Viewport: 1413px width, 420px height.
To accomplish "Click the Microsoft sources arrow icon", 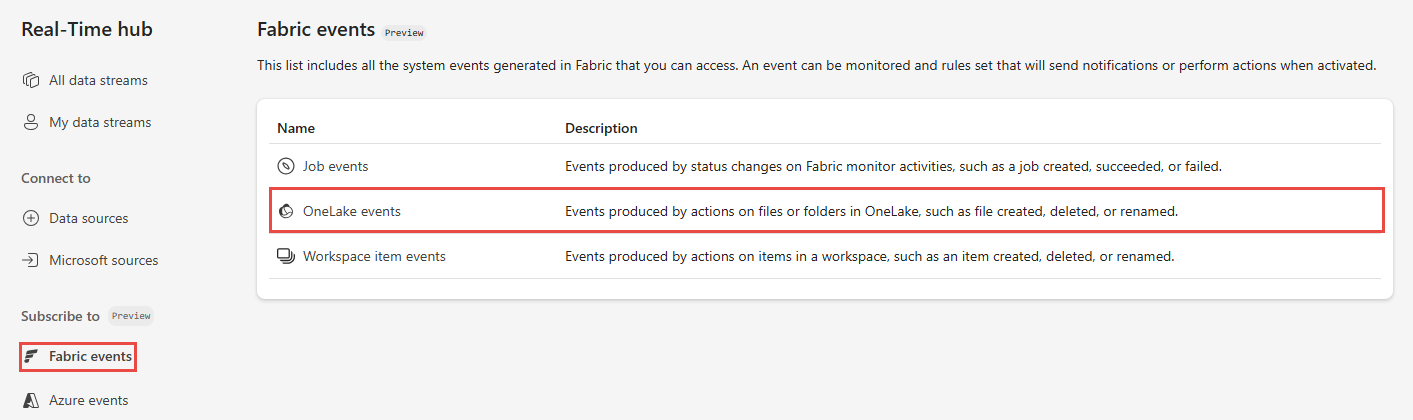I will coord(30,260).
